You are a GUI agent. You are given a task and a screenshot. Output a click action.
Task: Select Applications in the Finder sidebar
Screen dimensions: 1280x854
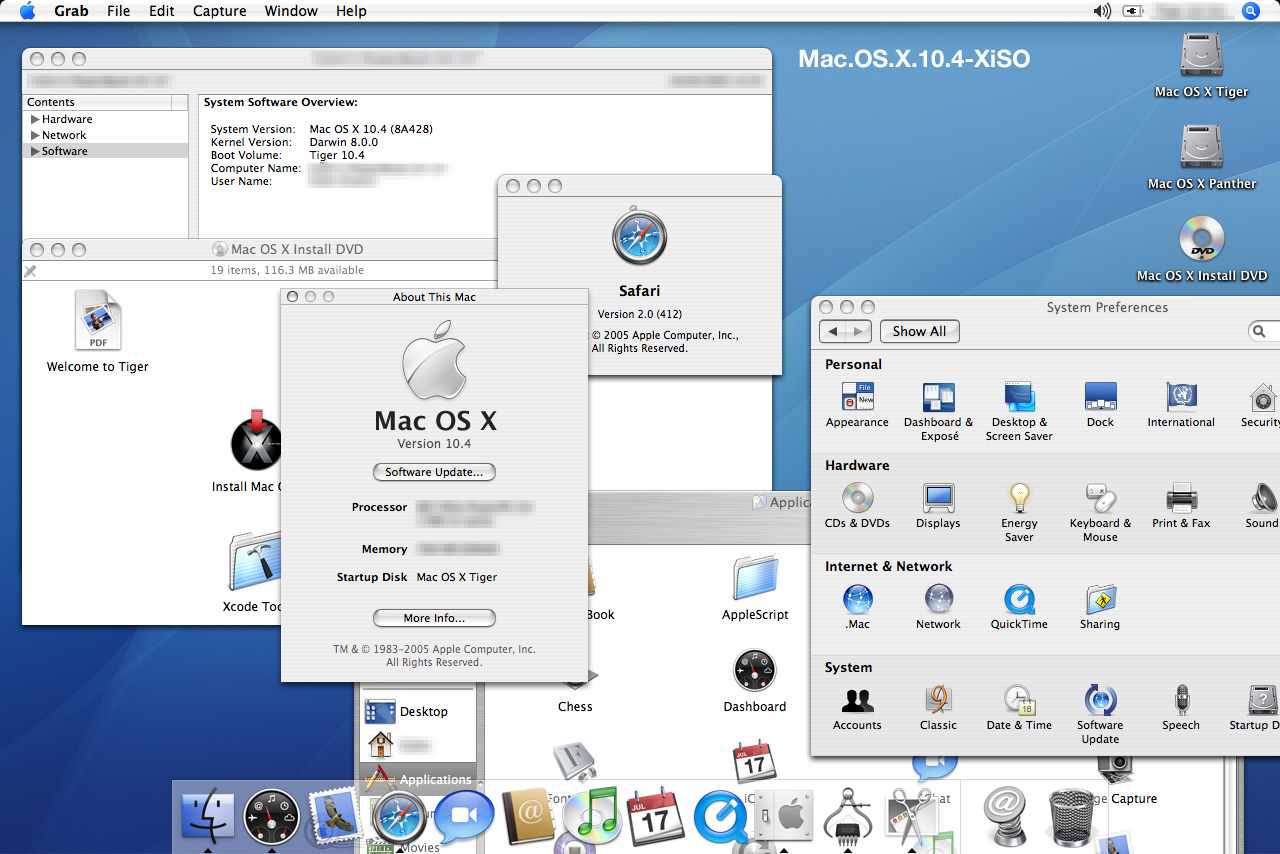click(x=419, y=779)
